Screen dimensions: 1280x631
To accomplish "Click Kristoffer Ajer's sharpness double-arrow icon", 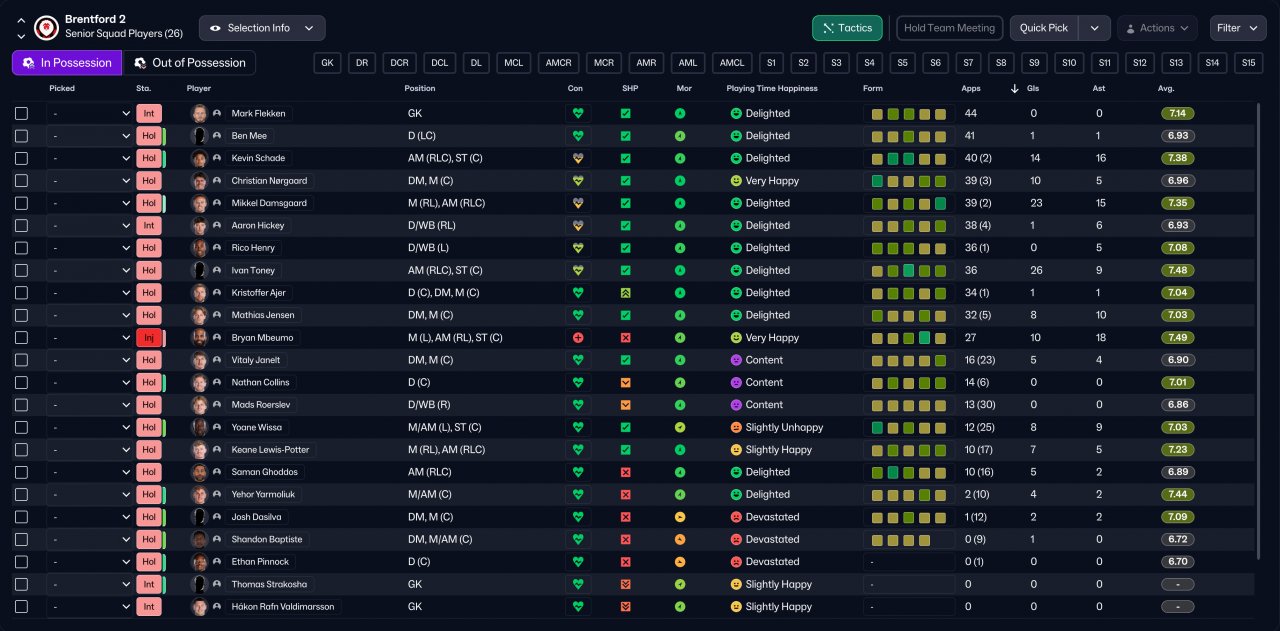I will pyautogui.click(x=626, y=293).
